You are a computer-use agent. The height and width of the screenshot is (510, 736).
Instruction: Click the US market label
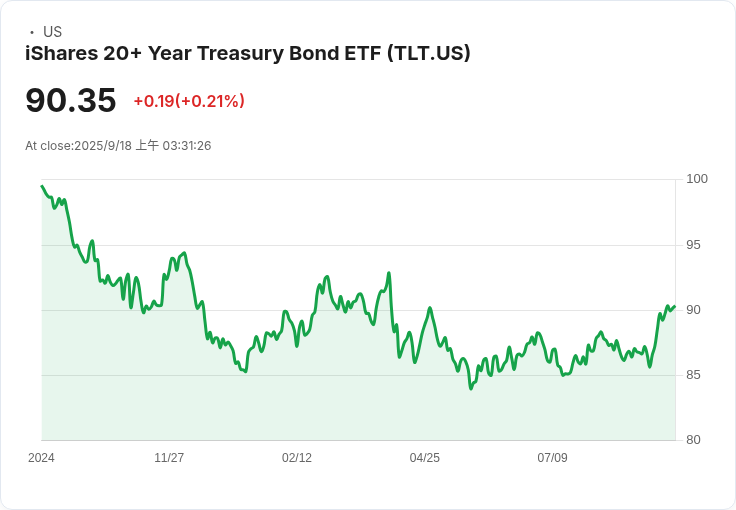pos(52,32)
